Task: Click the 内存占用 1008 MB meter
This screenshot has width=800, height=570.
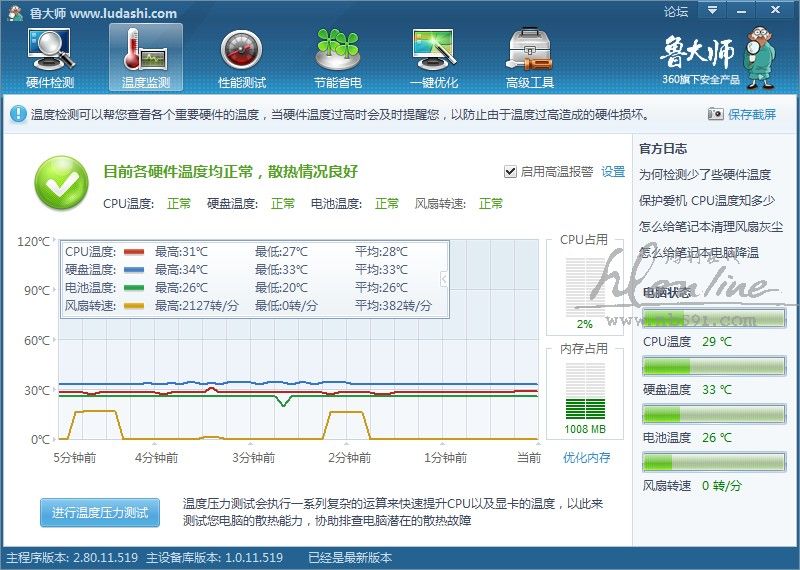Action: tap(585, 392)
